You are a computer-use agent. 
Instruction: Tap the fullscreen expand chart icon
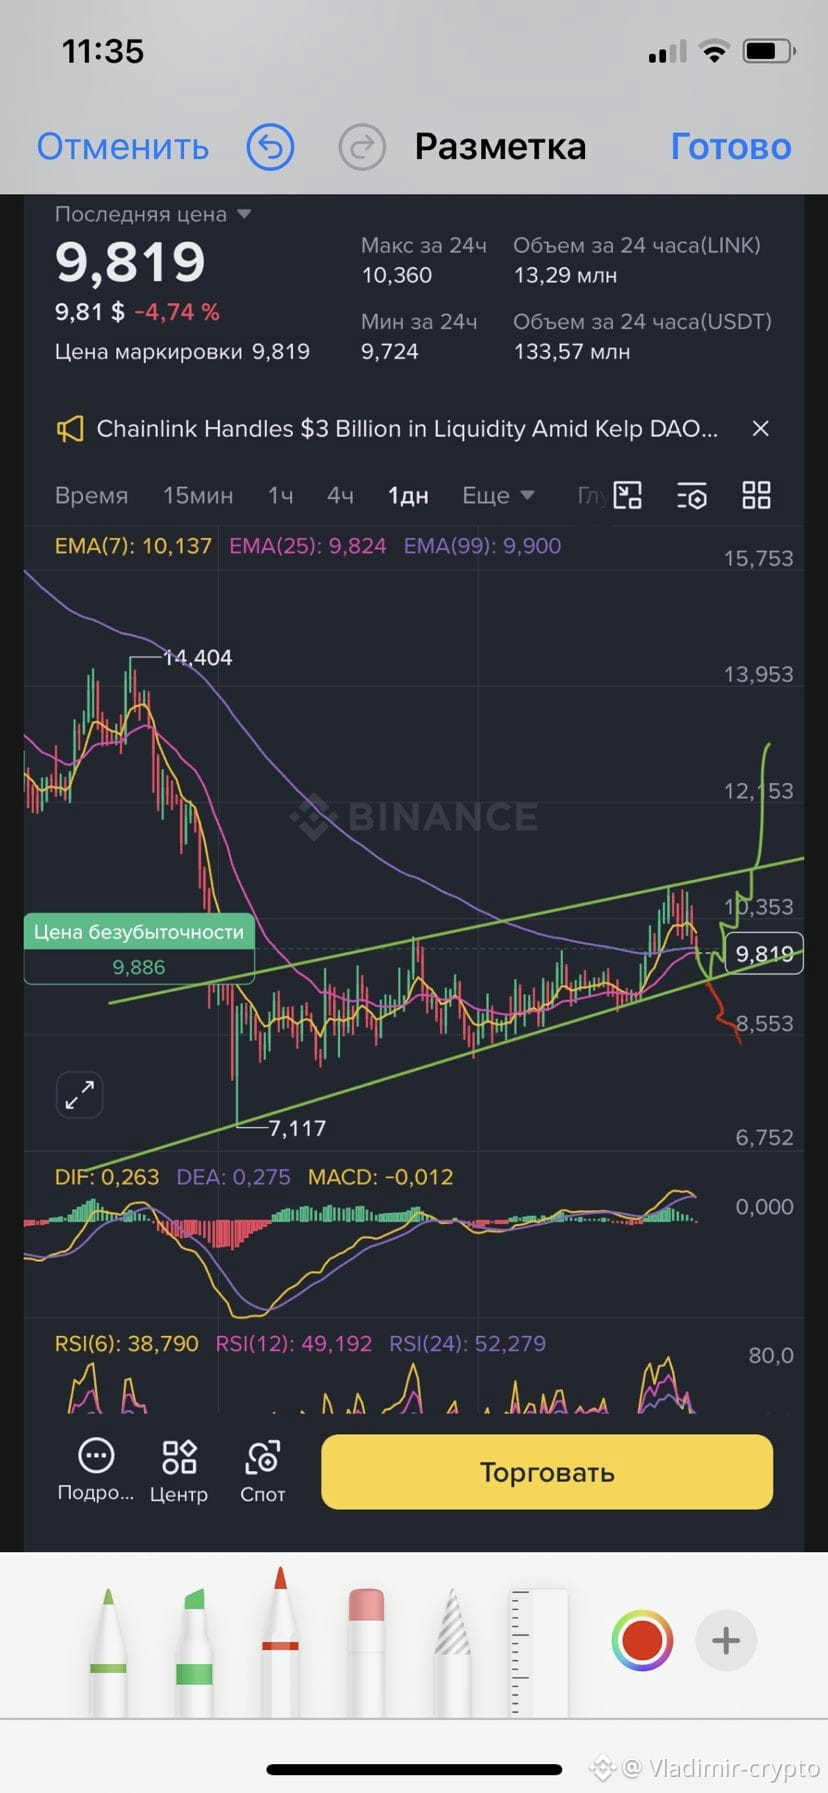pyautogui.click(x=79, y=1094)
